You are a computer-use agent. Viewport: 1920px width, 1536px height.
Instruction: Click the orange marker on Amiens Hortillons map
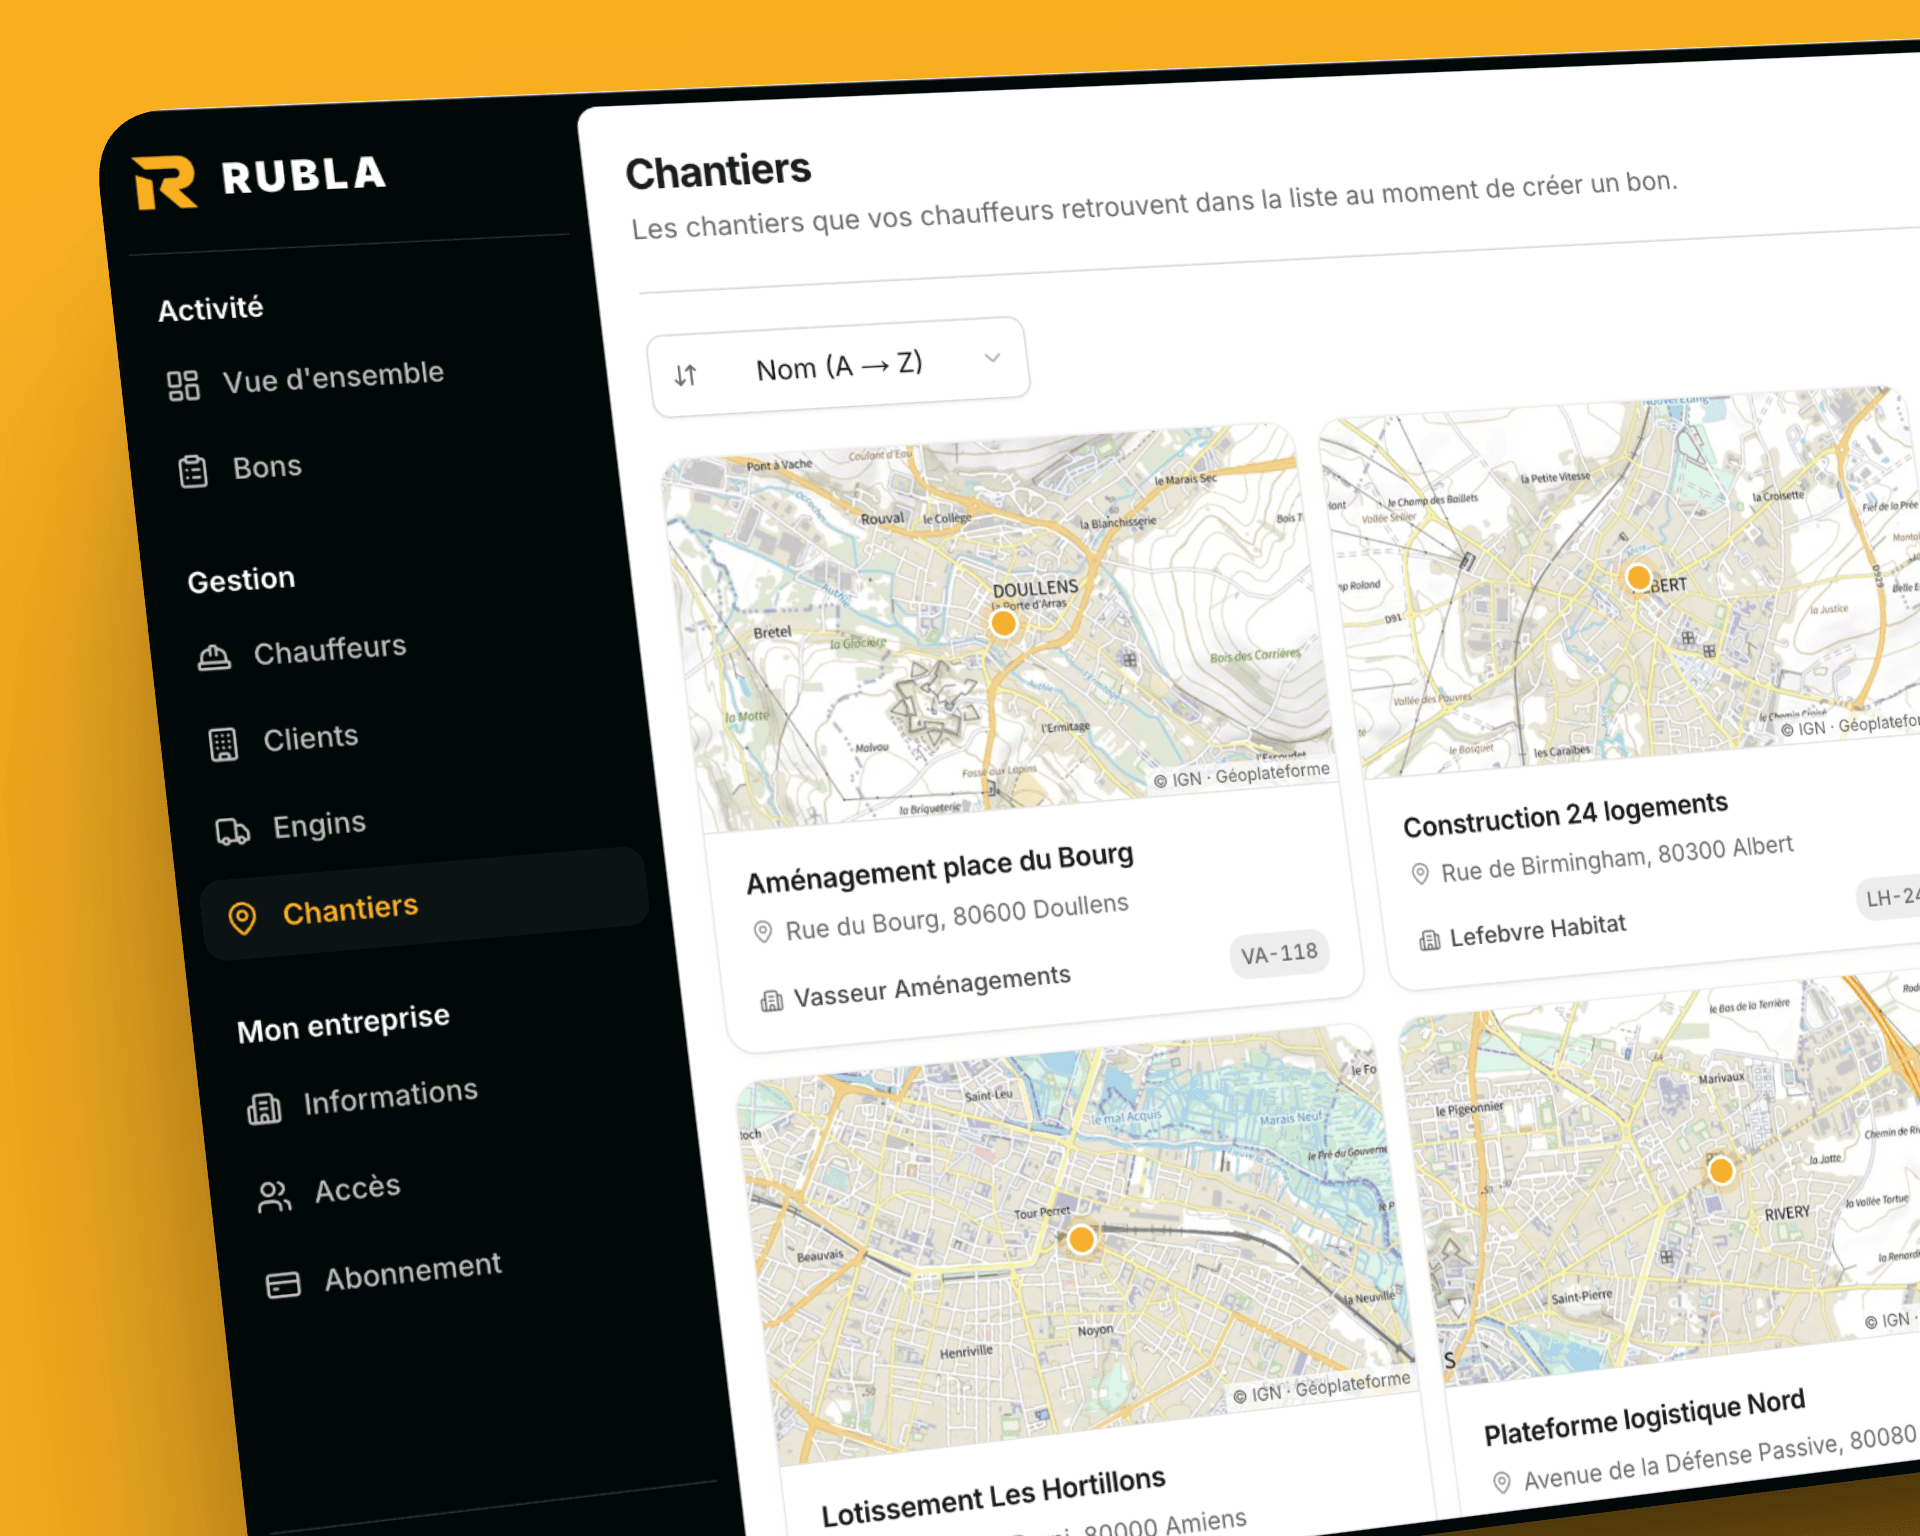1081,1240
